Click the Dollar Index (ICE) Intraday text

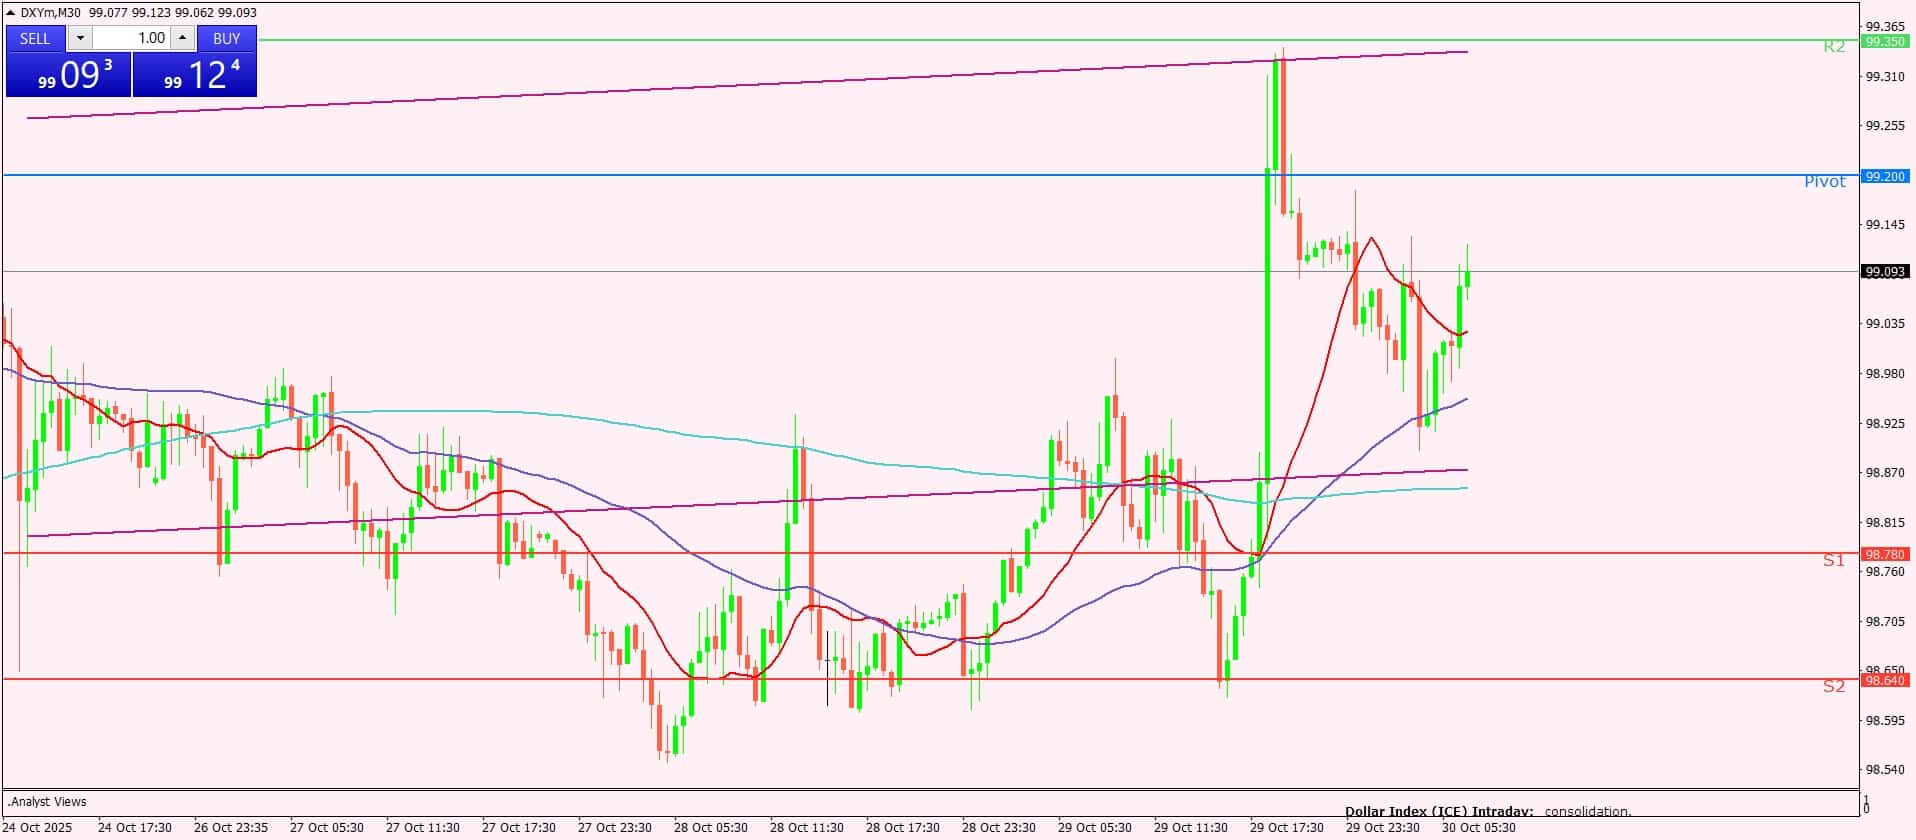pos(1439,811)
